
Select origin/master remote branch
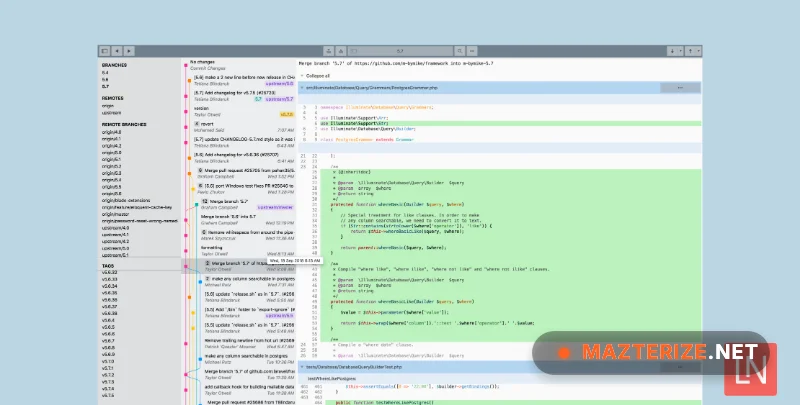pos(115,214)
